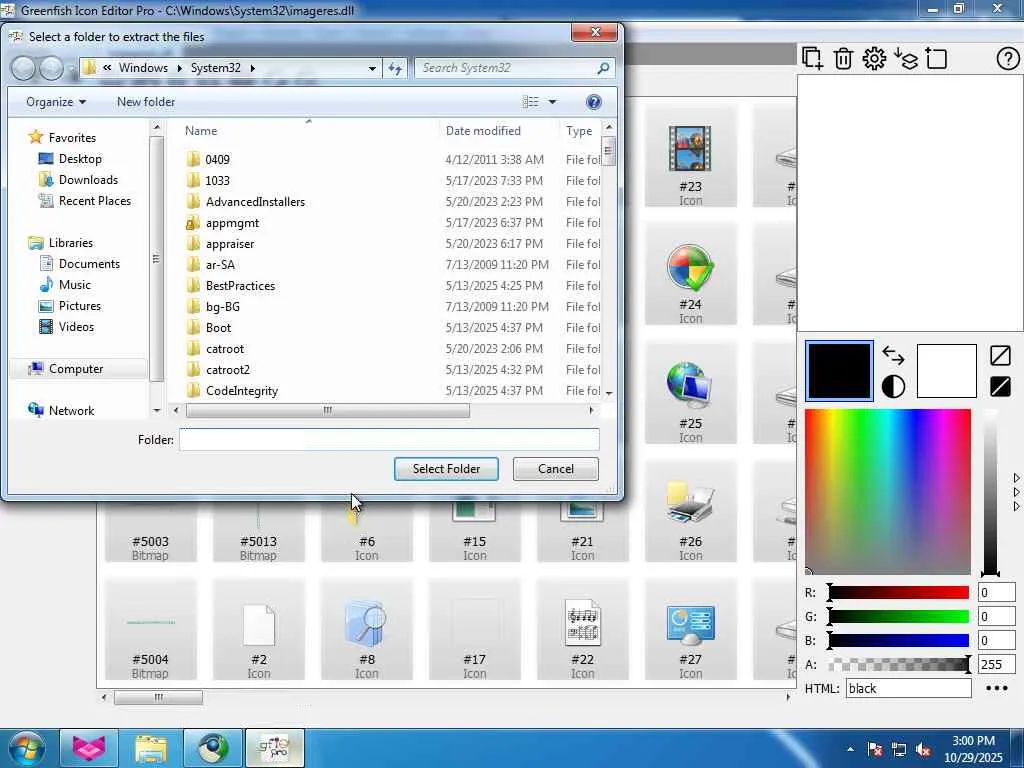
Task: Open the Organize dropdown menu
Action: (x=56, y=102)
